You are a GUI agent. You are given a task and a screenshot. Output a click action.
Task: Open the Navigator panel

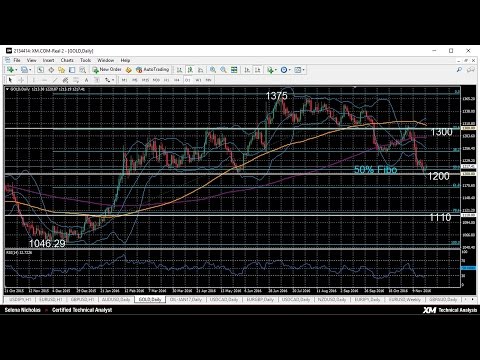[61, 70]
